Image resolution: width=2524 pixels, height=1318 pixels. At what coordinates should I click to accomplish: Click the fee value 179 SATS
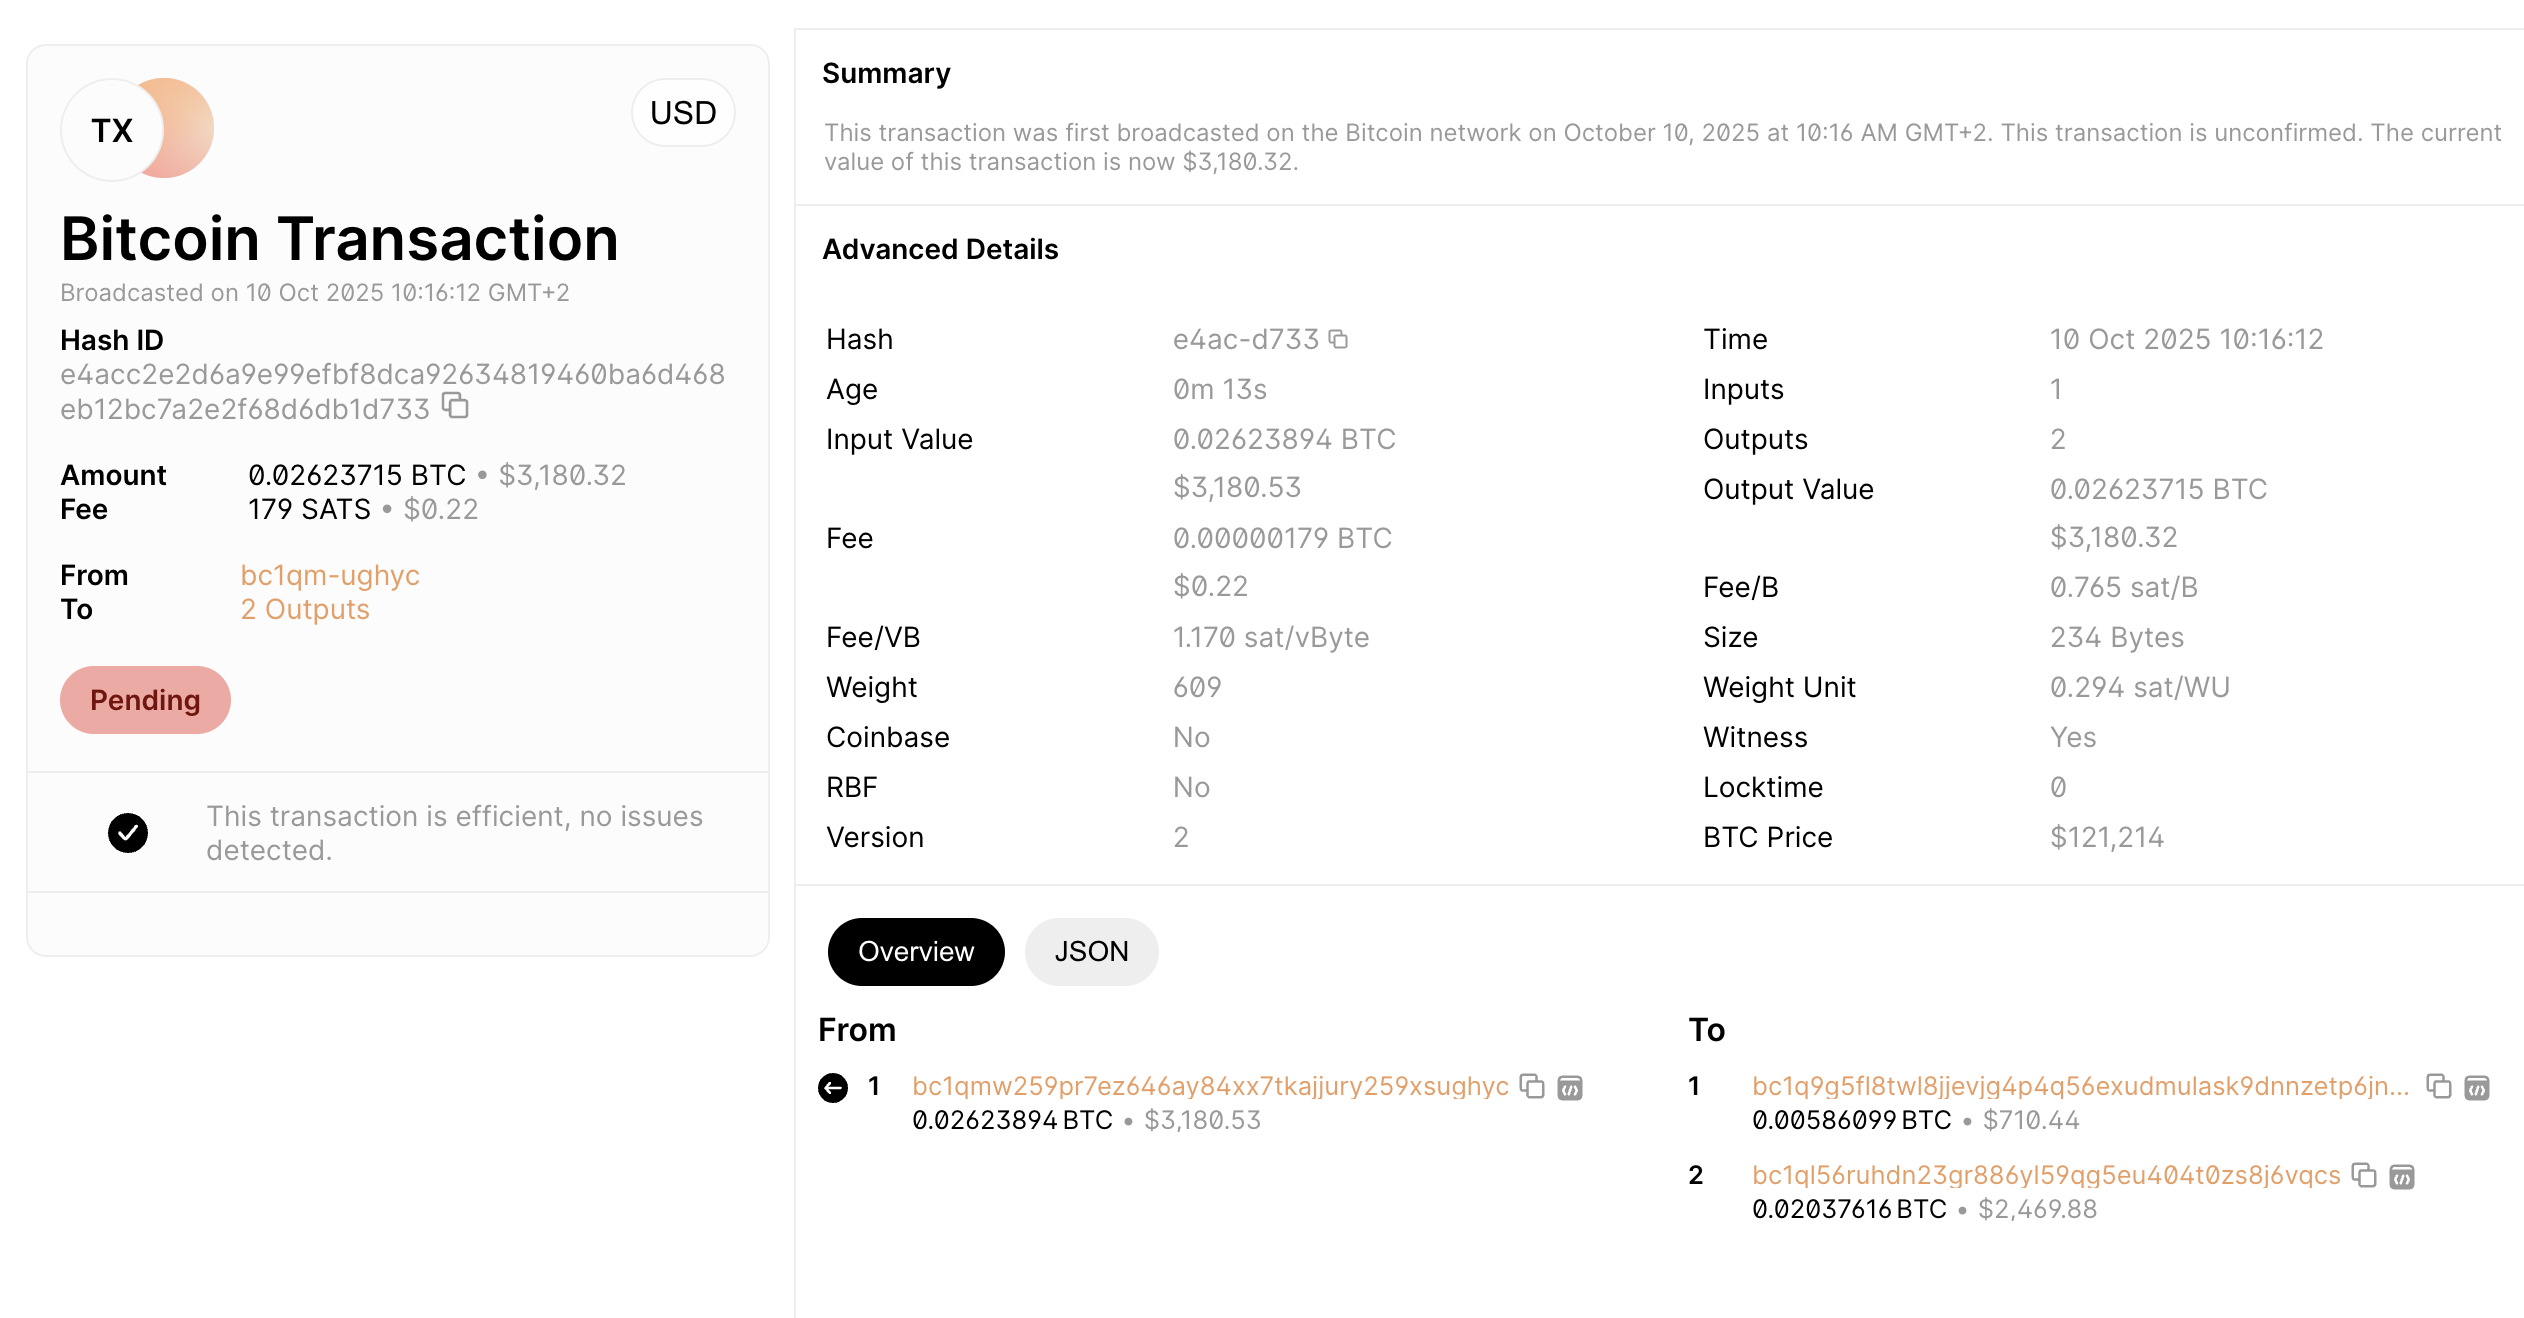(309, 509)
